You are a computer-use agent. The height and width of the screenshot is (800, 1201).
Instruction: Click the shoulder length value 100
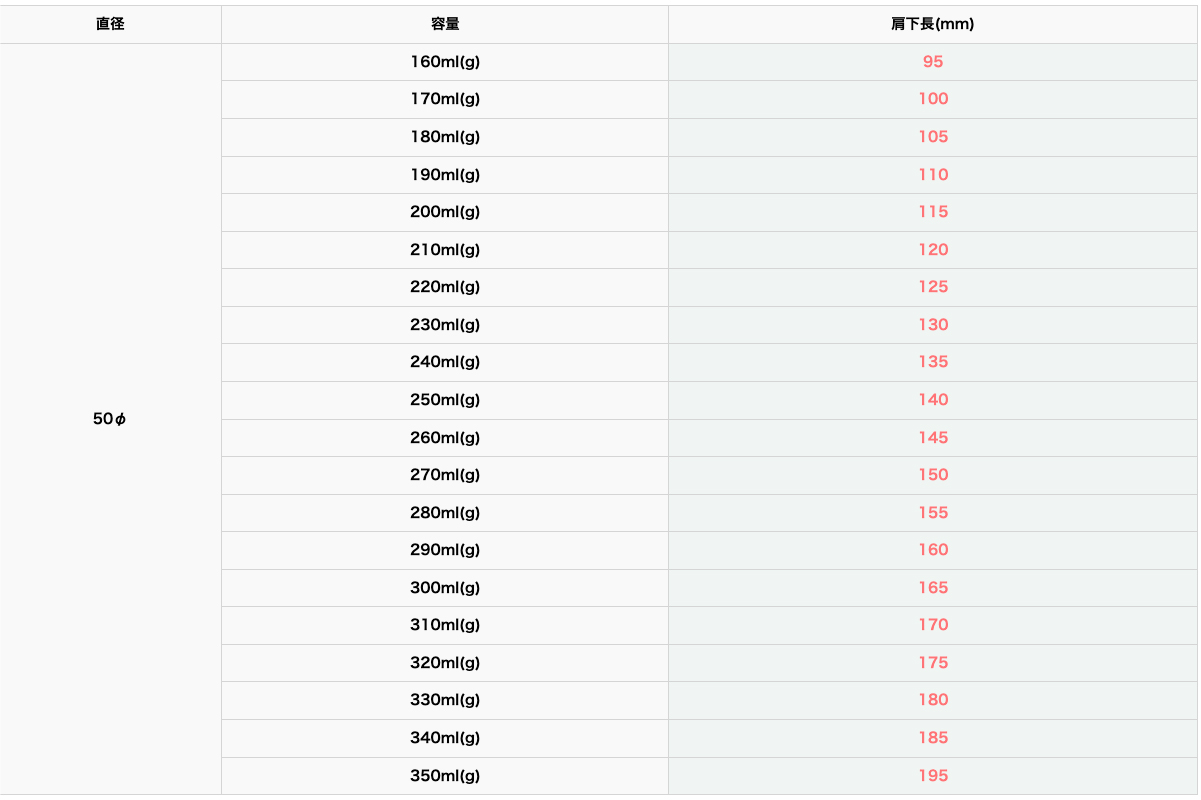coord(933,99)
